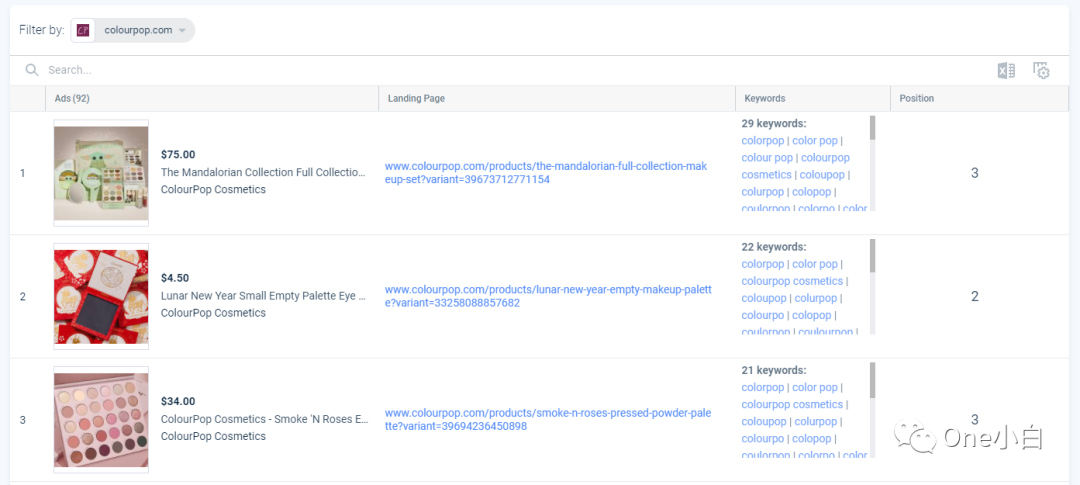Screen dimensions: 1080x485
Task: Click the "colorpop" keyword in the Lunar New Year row
Action: pos(762,264)
